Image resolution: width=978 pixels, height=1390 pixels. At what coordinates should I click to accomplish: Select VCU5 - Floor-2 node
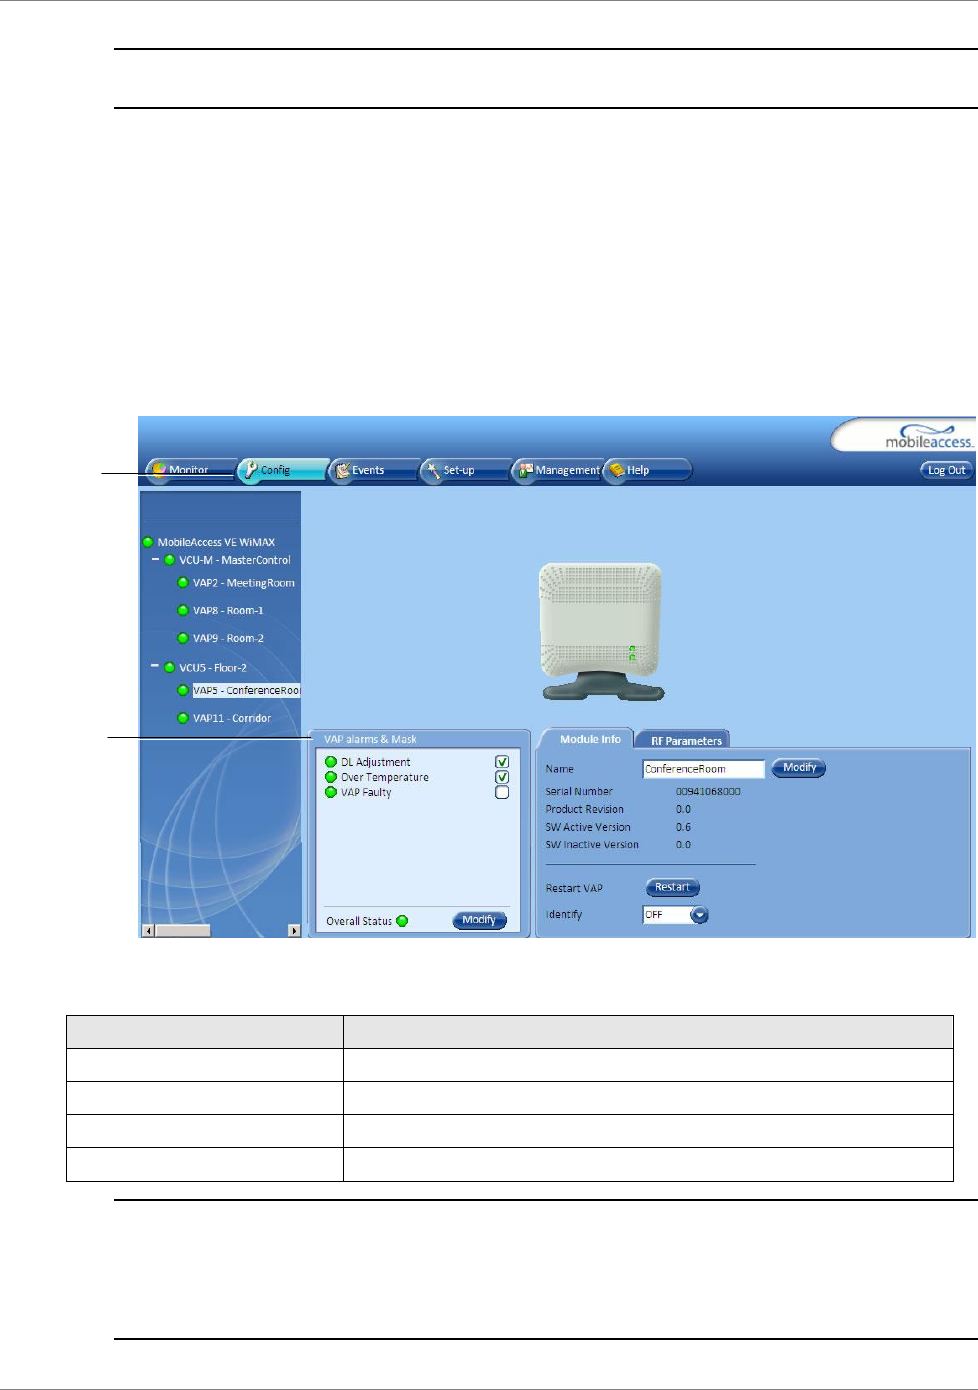click(x=213, y=668)
